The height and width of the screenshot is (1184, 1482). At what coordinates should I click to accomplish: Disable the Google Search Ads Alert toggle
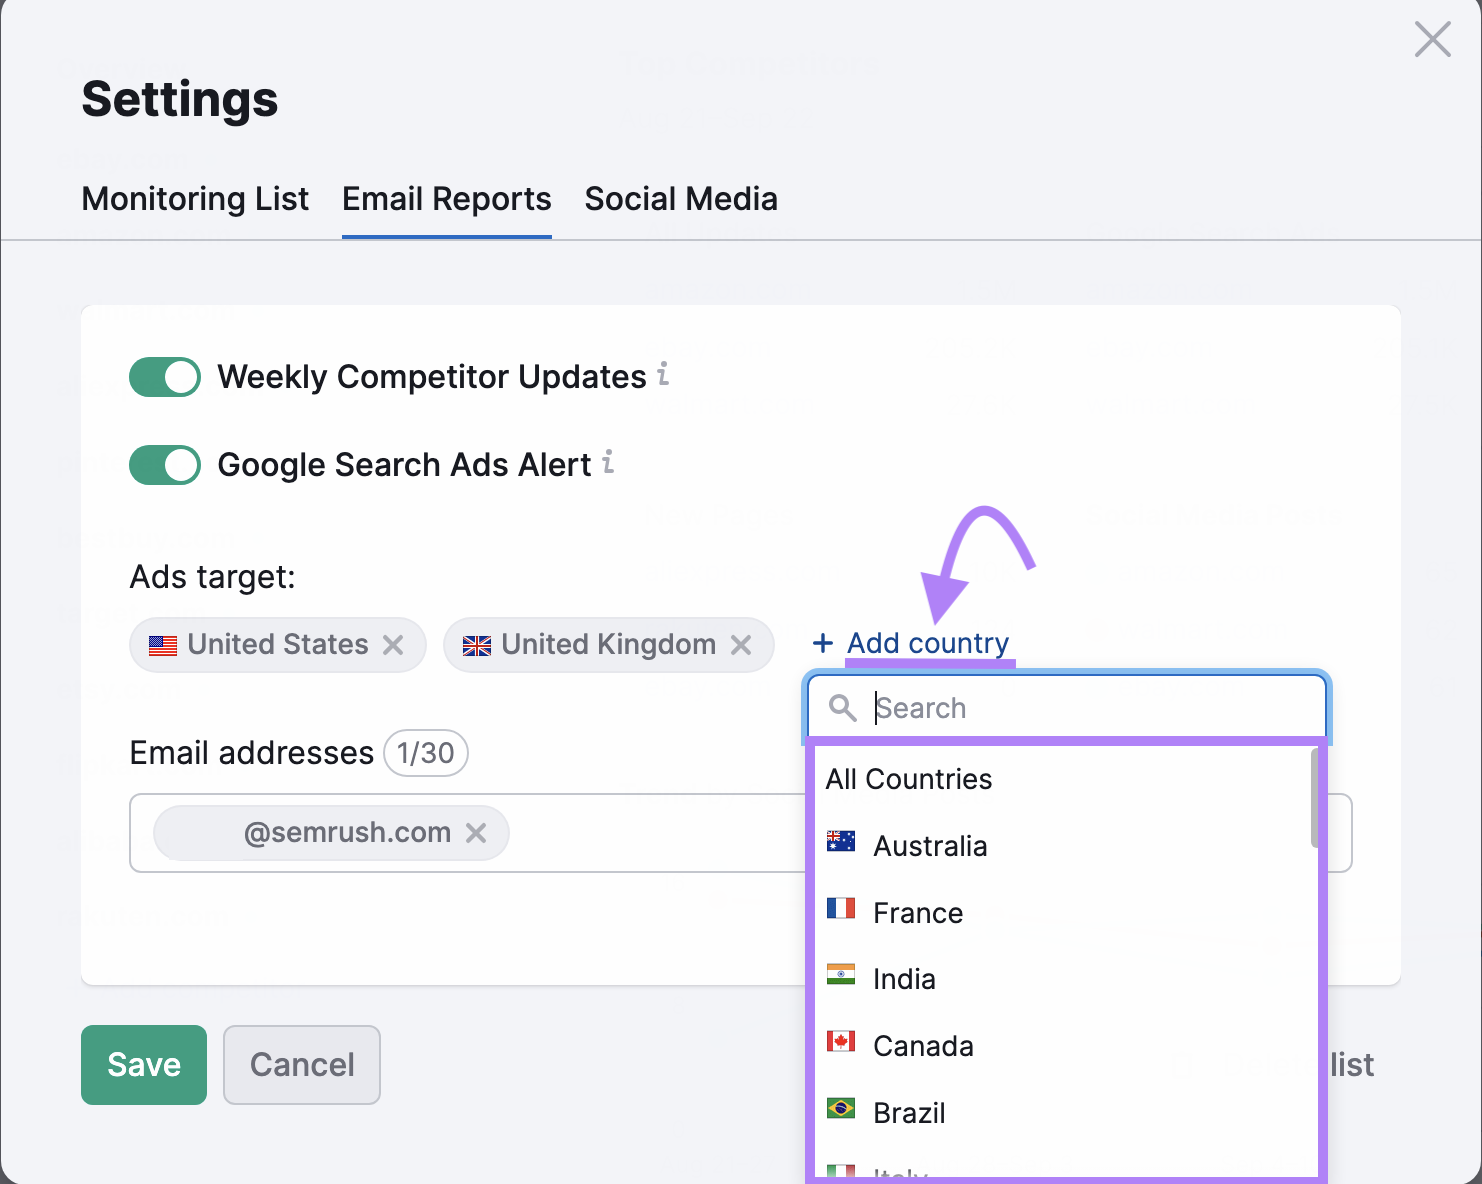(164, 465)
